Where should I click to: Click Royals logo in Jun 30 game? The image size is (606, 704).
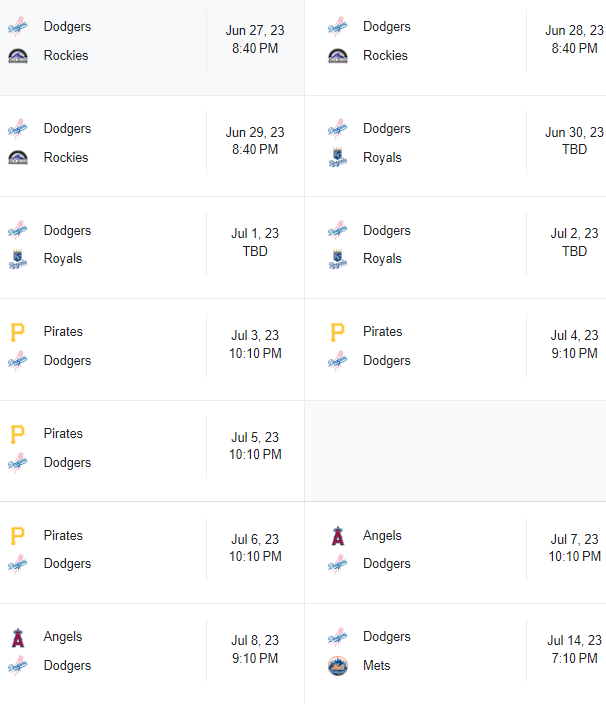pos(338,158)
